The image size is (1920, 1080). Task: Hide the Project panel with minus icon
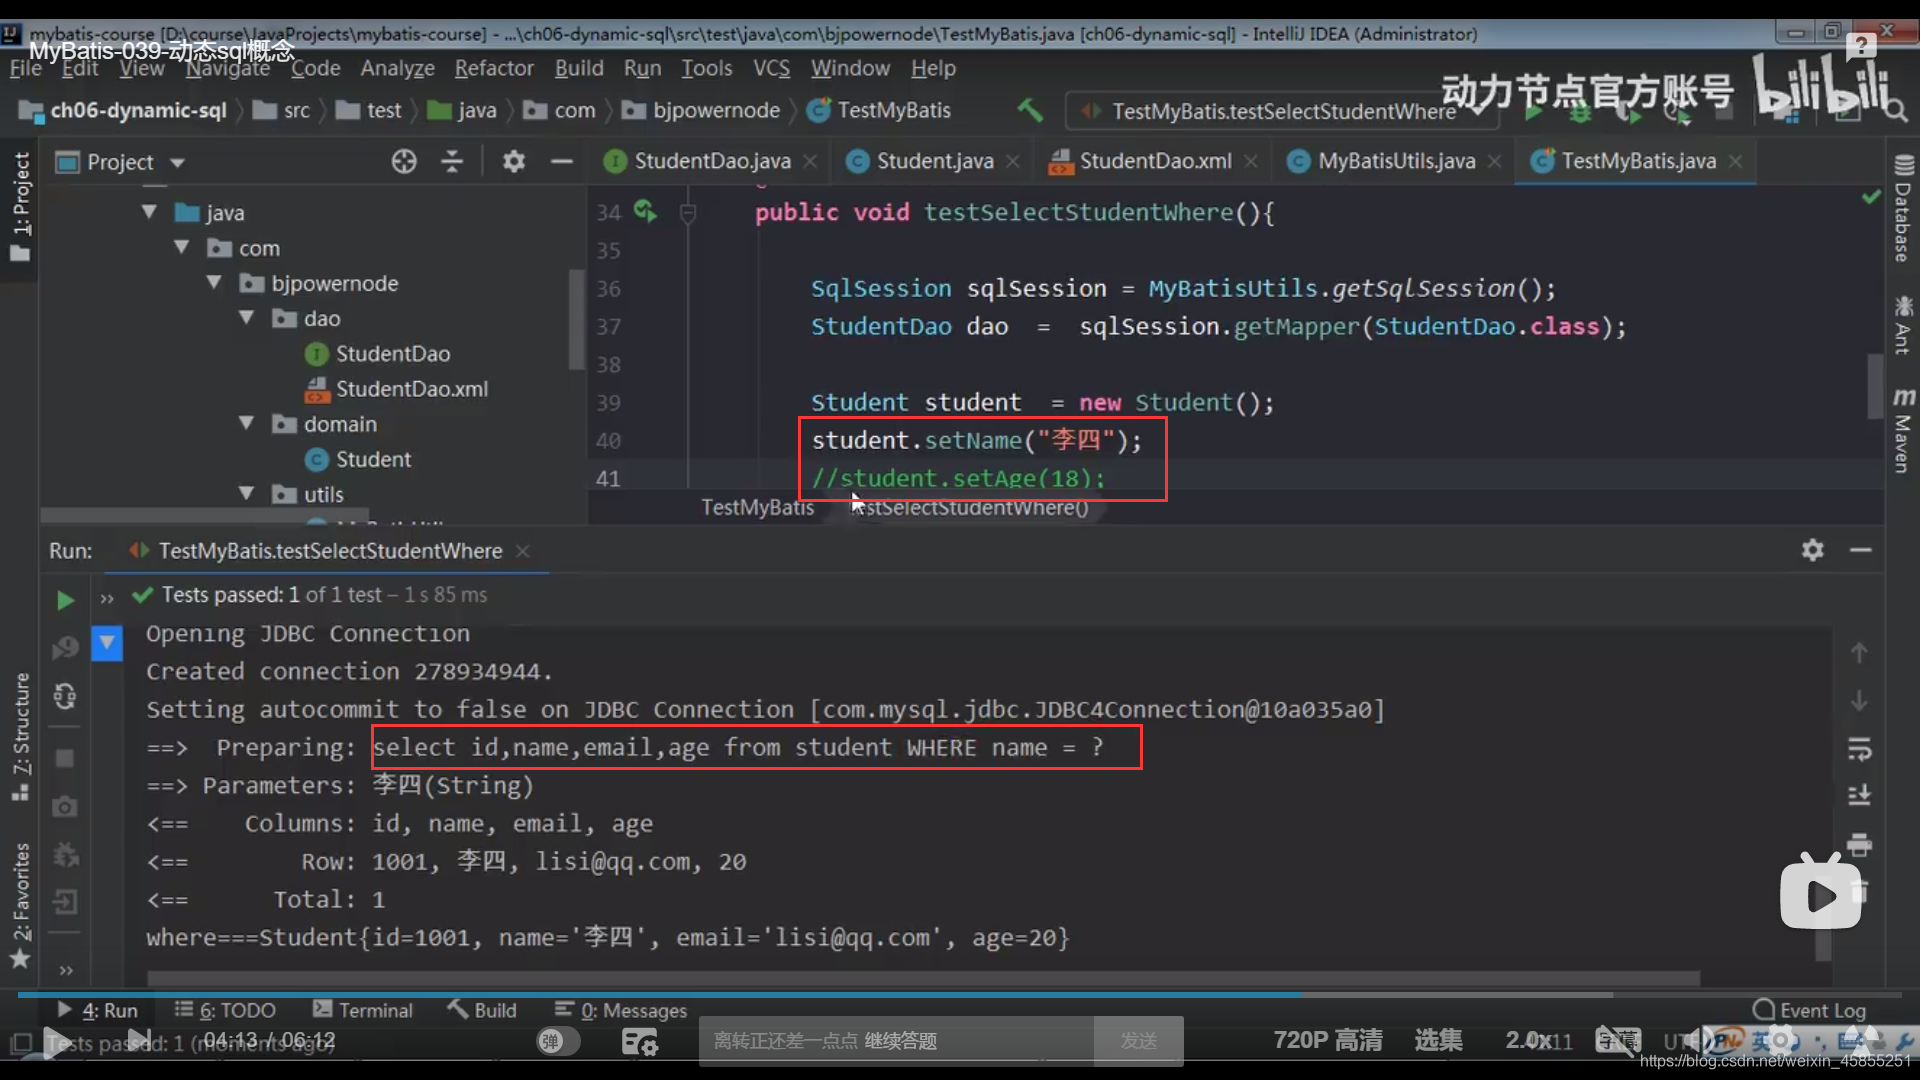[562, 161]
